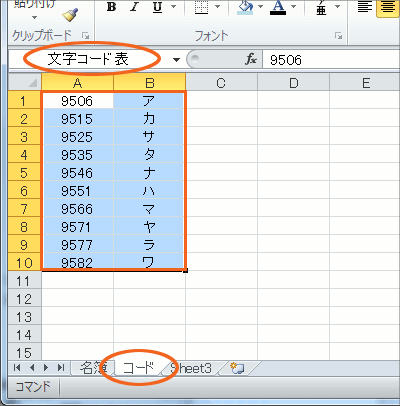400x406 pixels.
Task: Go to previous sheet navigation arrow
Action: pos(32,368)
